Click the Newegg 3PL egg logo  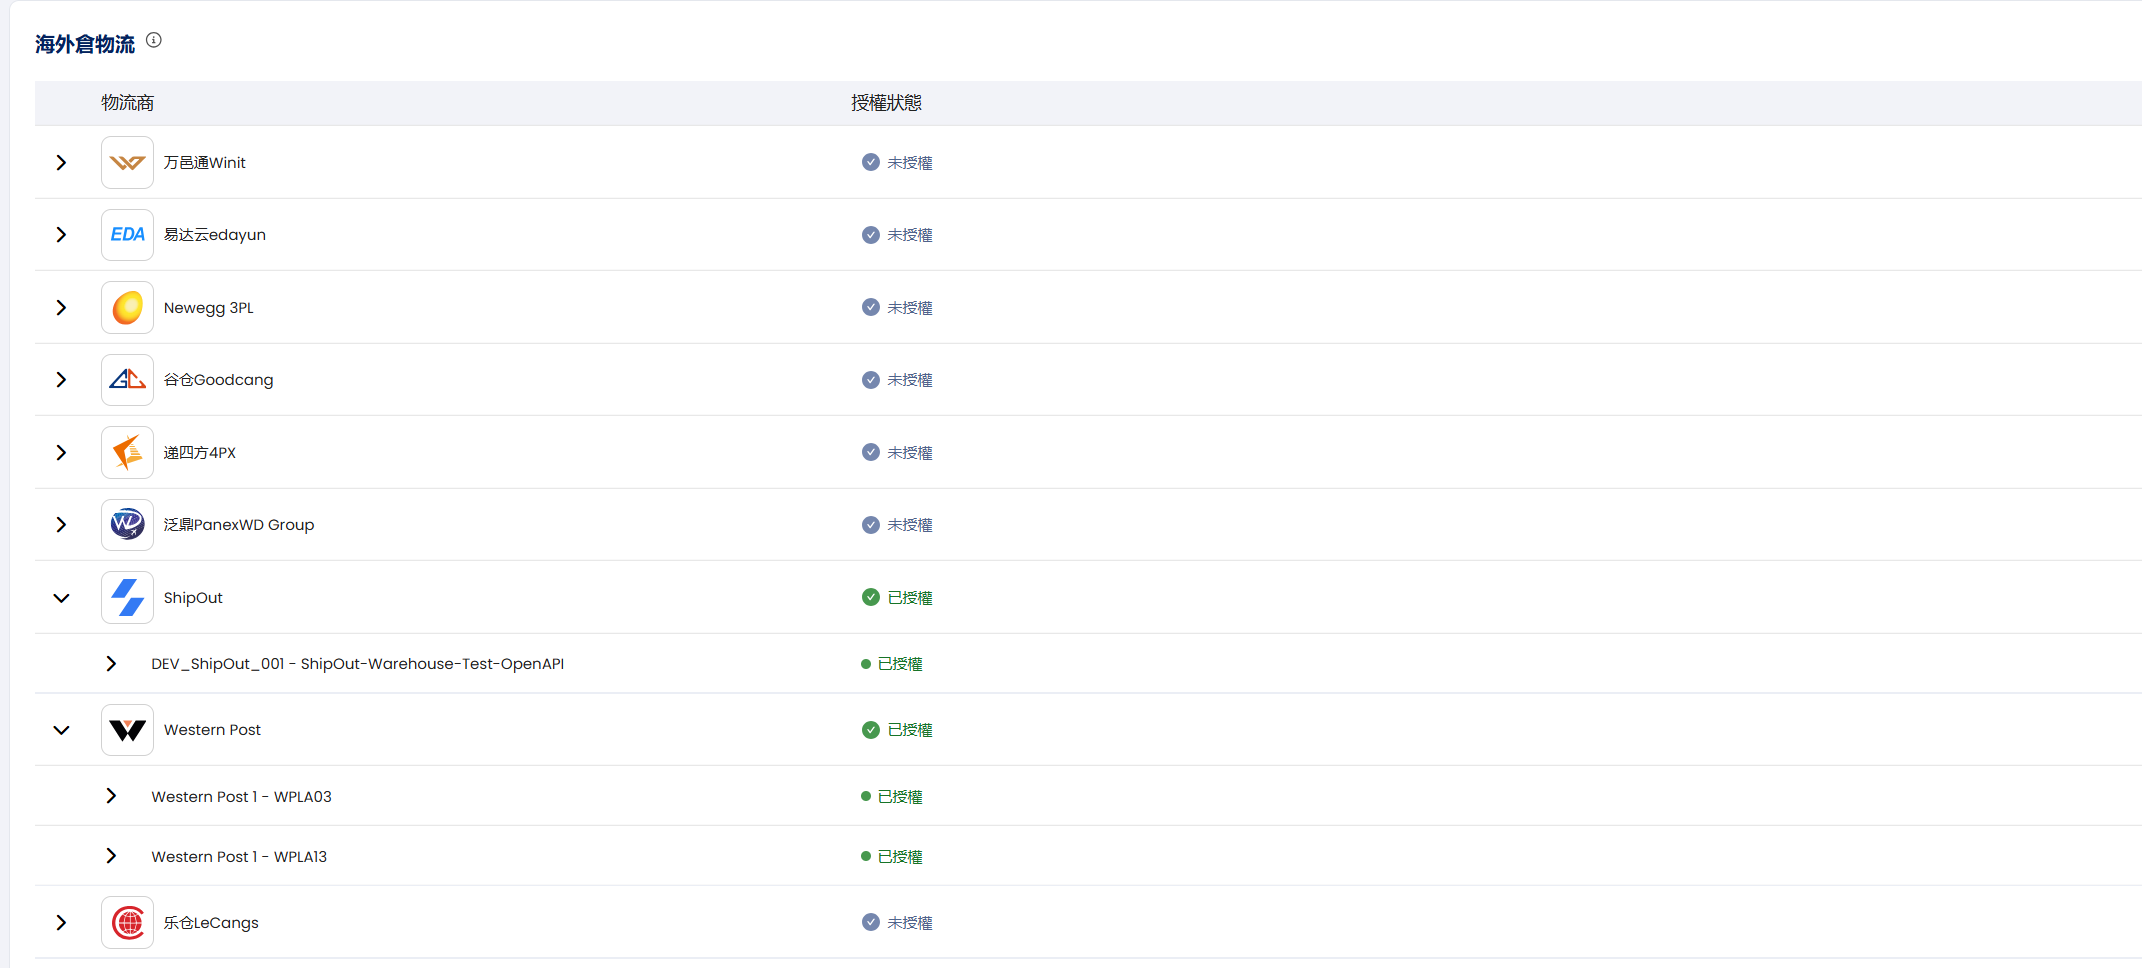tap(127, 308)
